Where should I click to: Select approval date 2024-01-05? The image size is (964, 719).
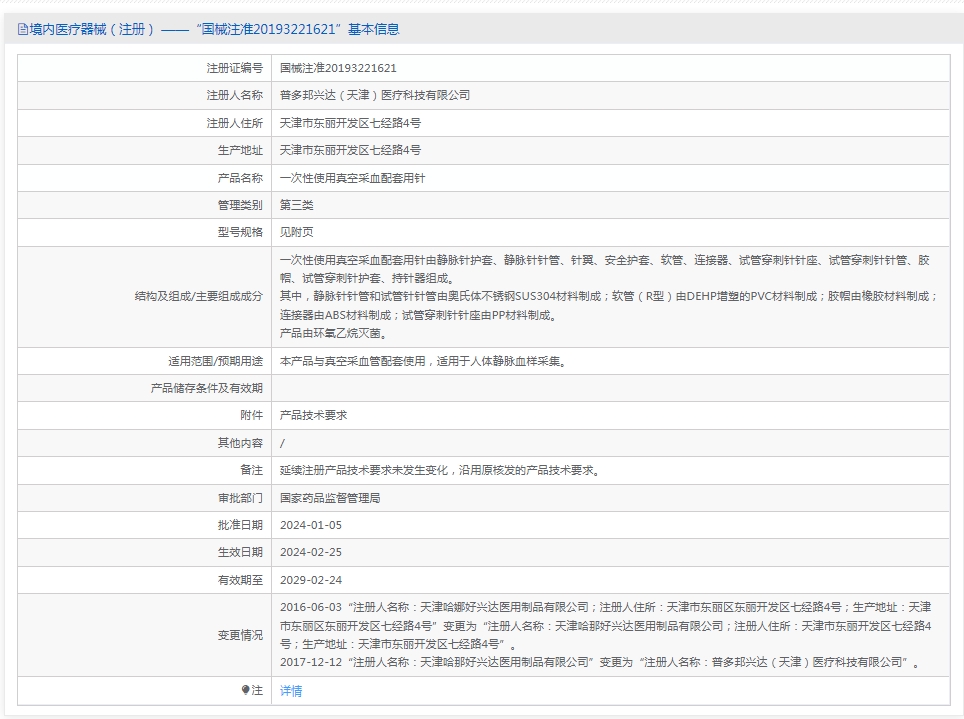310,525
